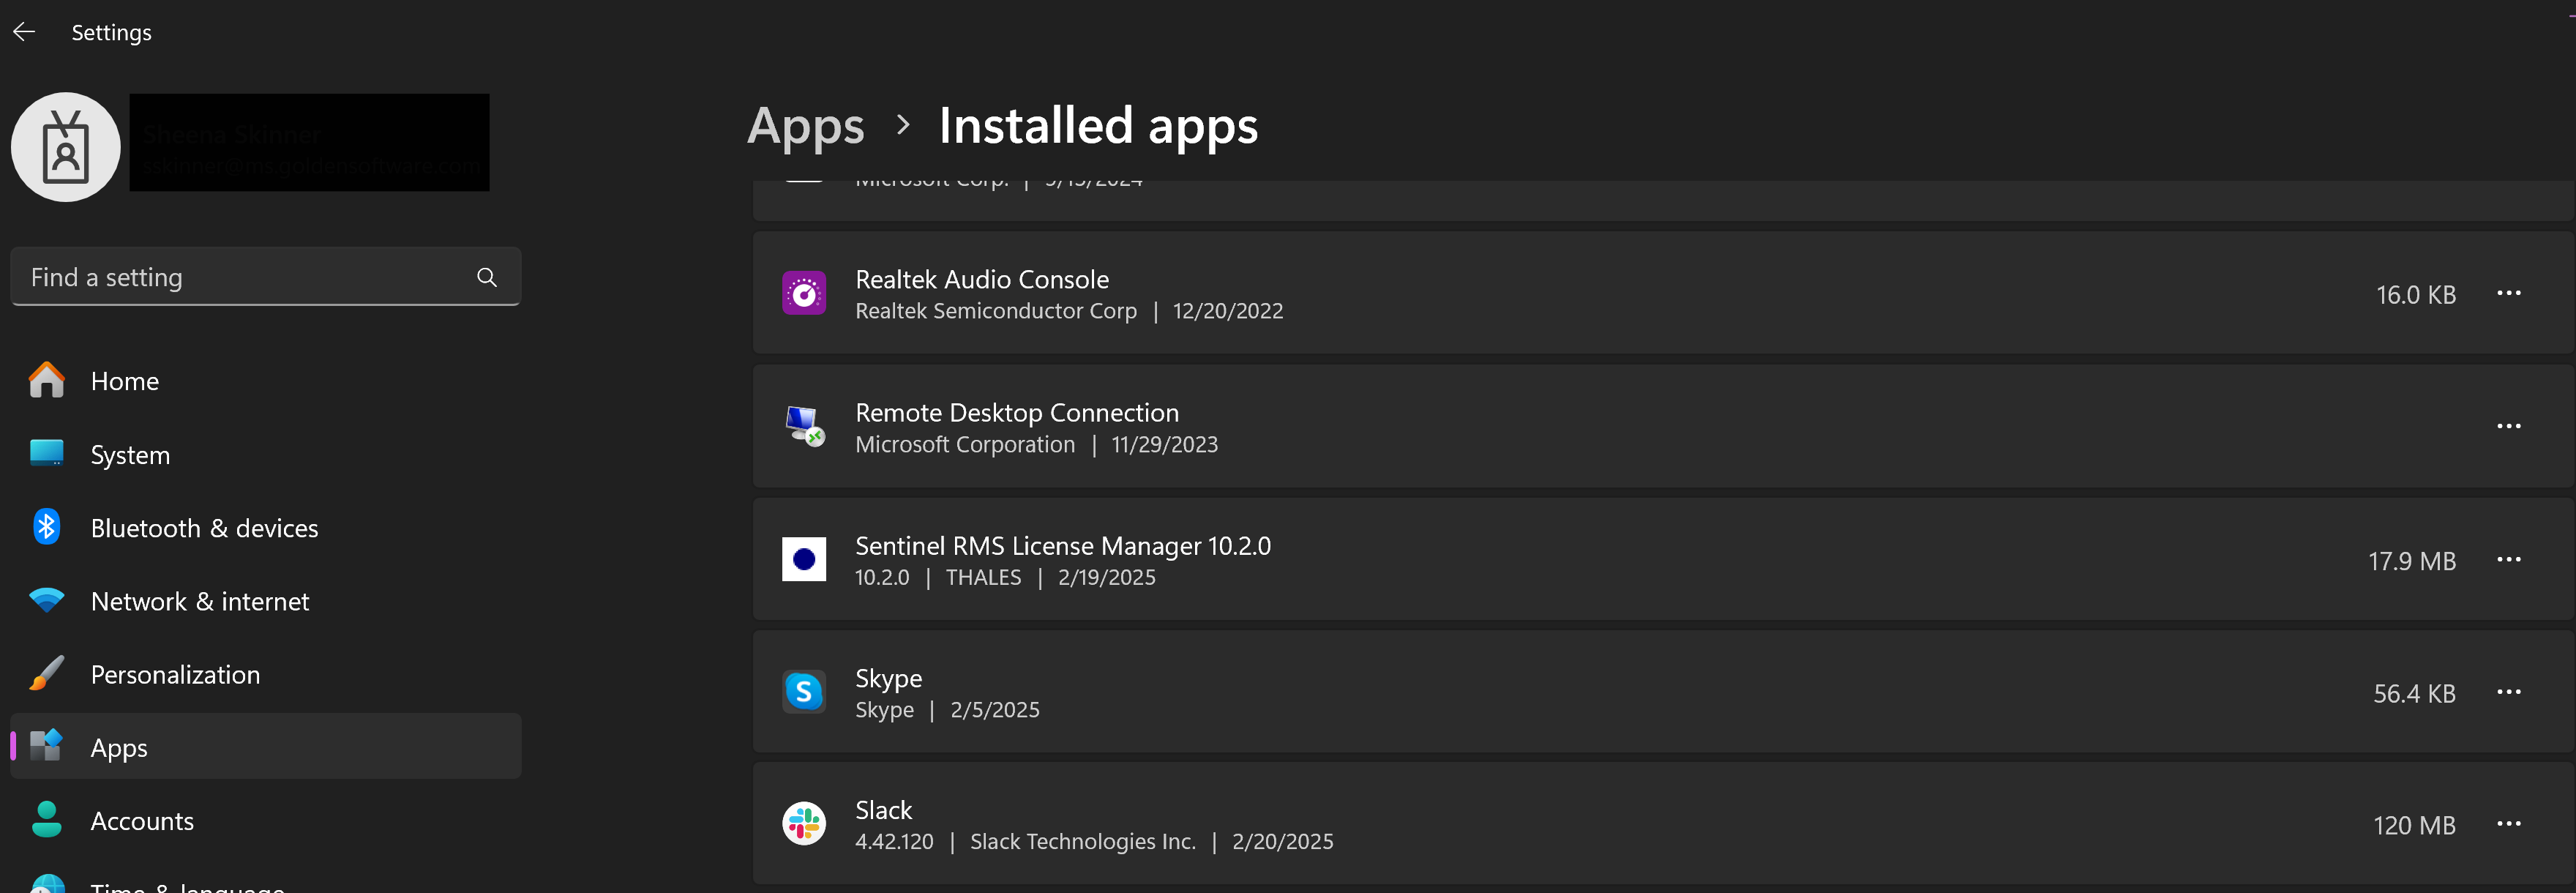Click Remote Desktop Connection app icon
Screen dimensions: 2576x893
804,426
